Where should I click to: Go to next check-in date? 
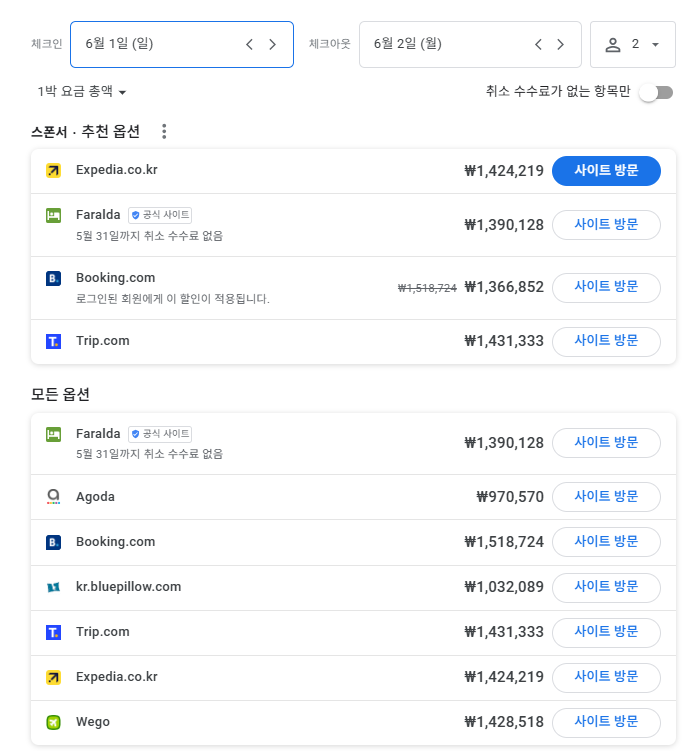(272, 45)
